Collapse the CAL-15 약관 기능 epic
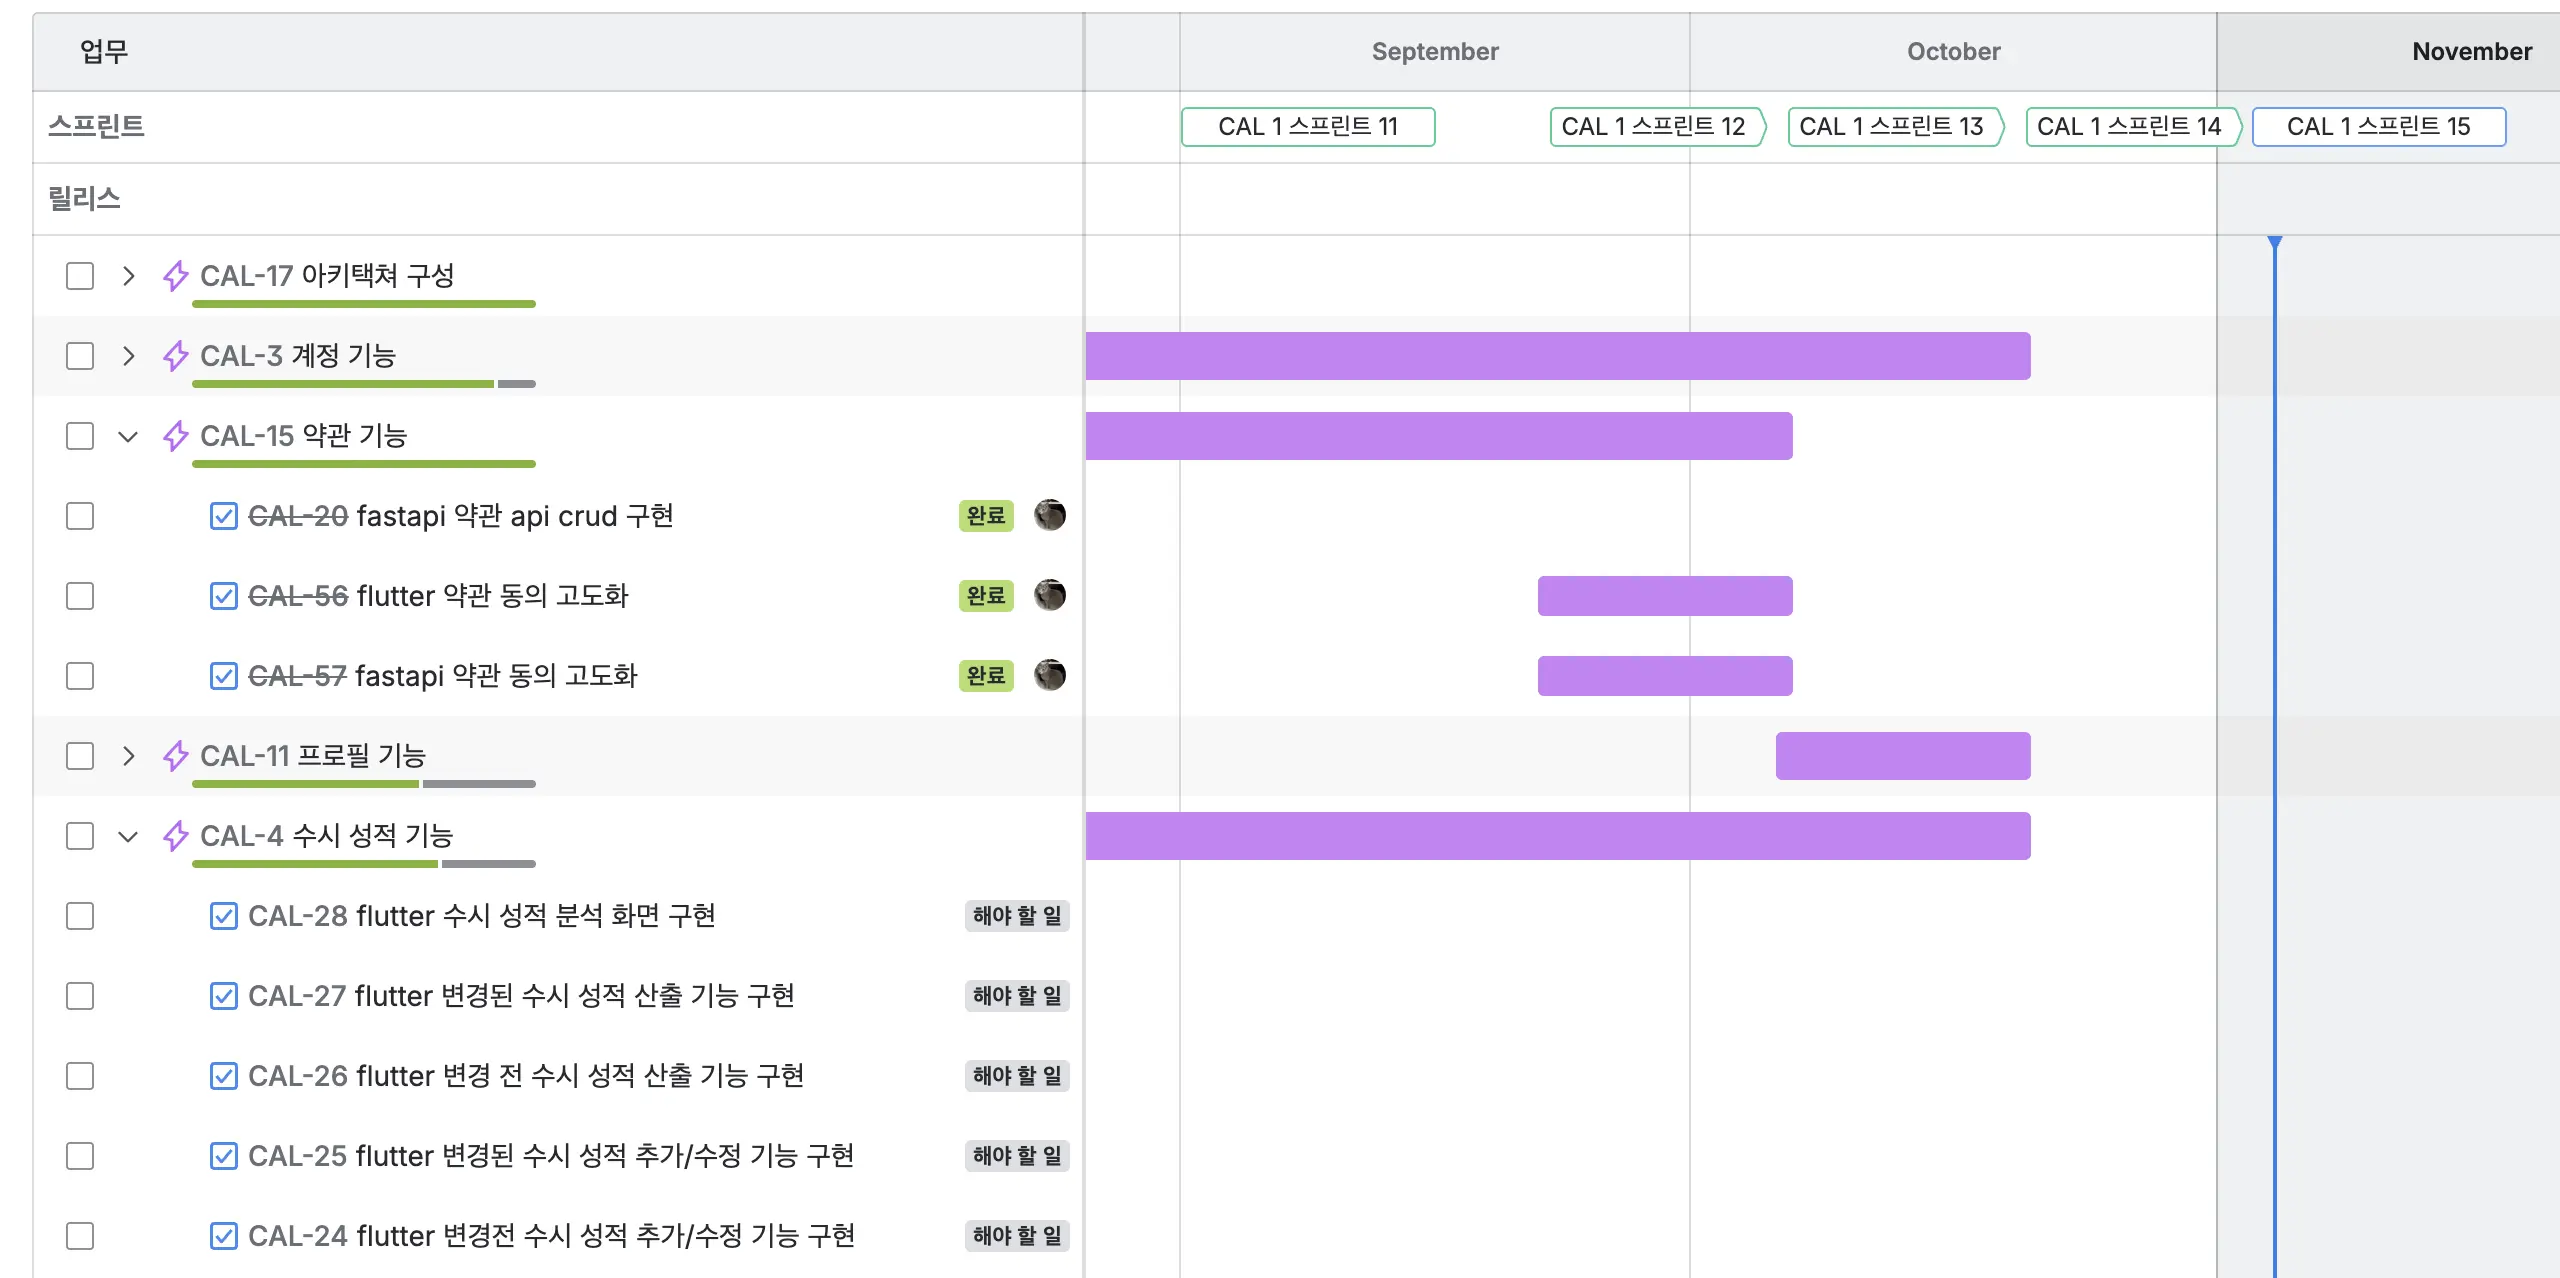The height and width of the screenshot is (1278, 2560). click(128, 436)
